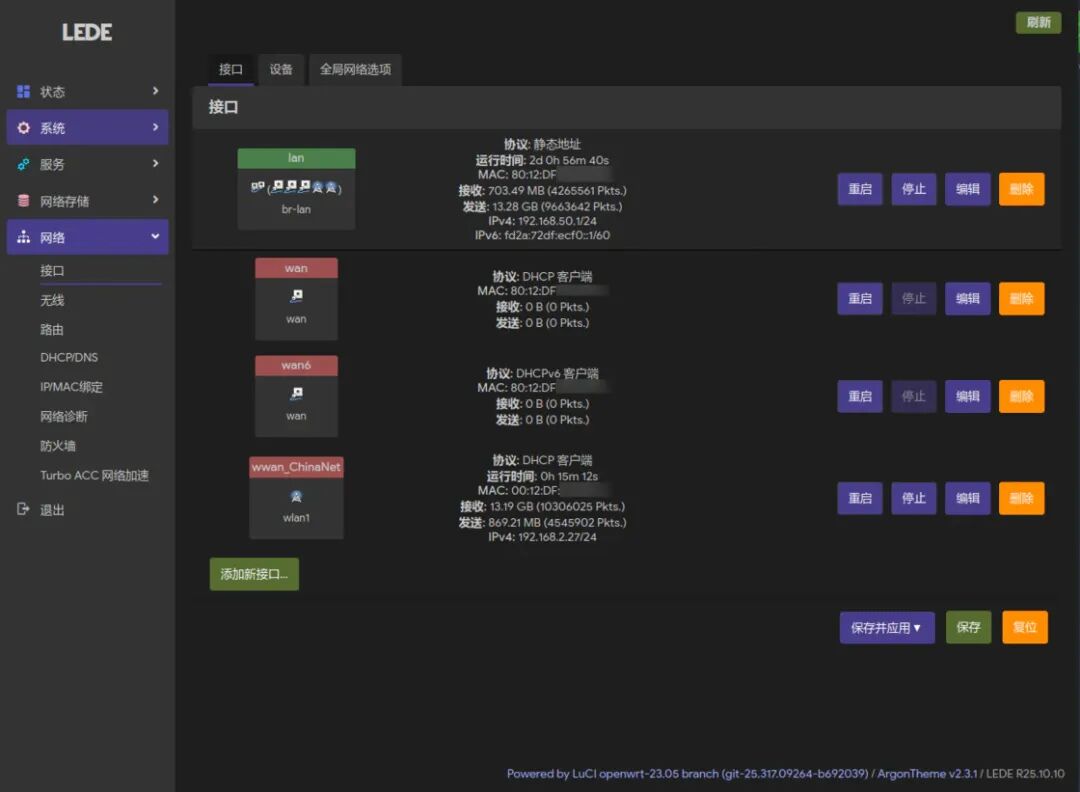Click the wan interface ethernet port icon

pos(296,296)
